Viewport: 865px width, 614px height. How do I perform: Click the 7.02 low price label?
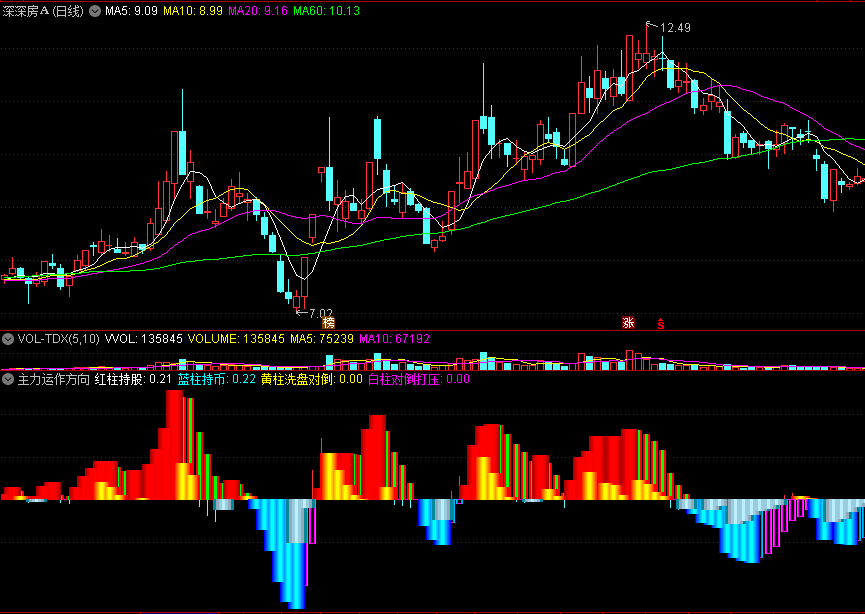click(x=321, y=313)
